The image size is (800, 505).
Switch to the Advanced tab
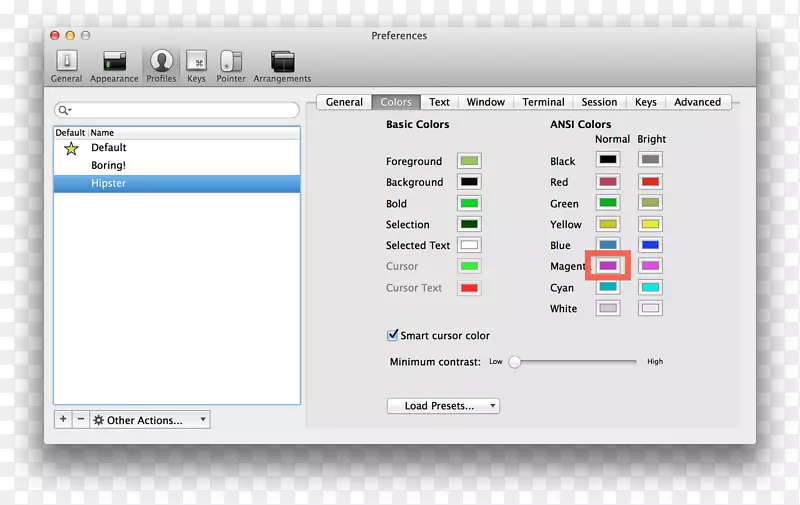tap(697, 102)
